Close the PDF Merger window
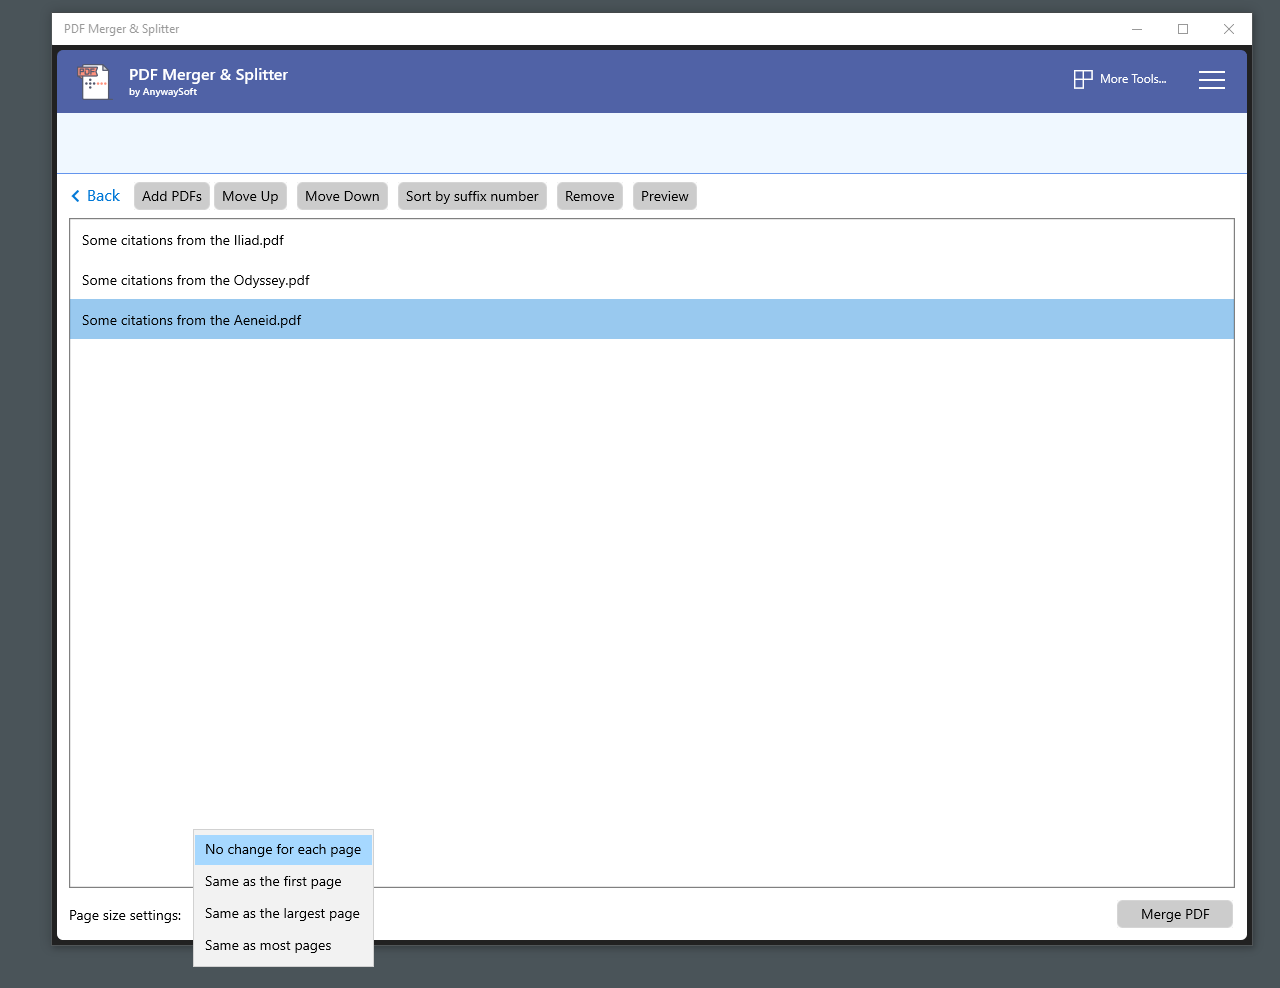Screen dimensions: 1280x988 (x=1229, y=29)
